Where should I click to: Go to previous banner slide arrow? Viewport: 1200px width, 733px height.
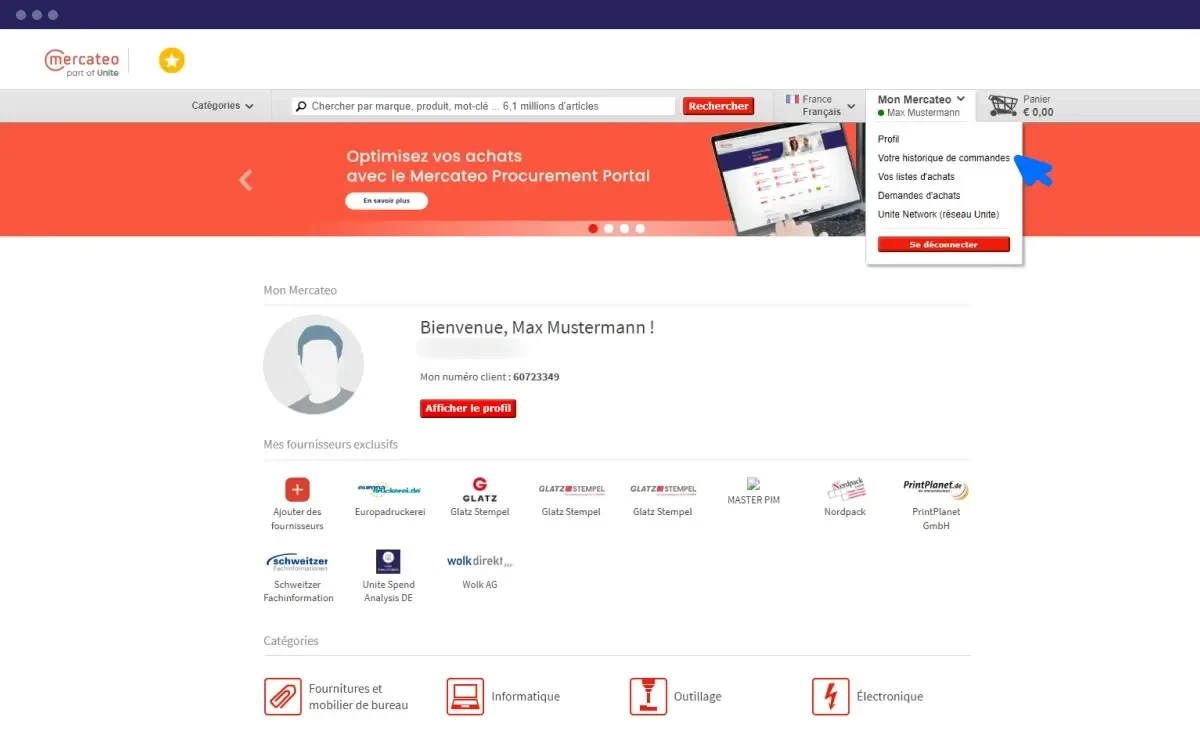[246, 180]
